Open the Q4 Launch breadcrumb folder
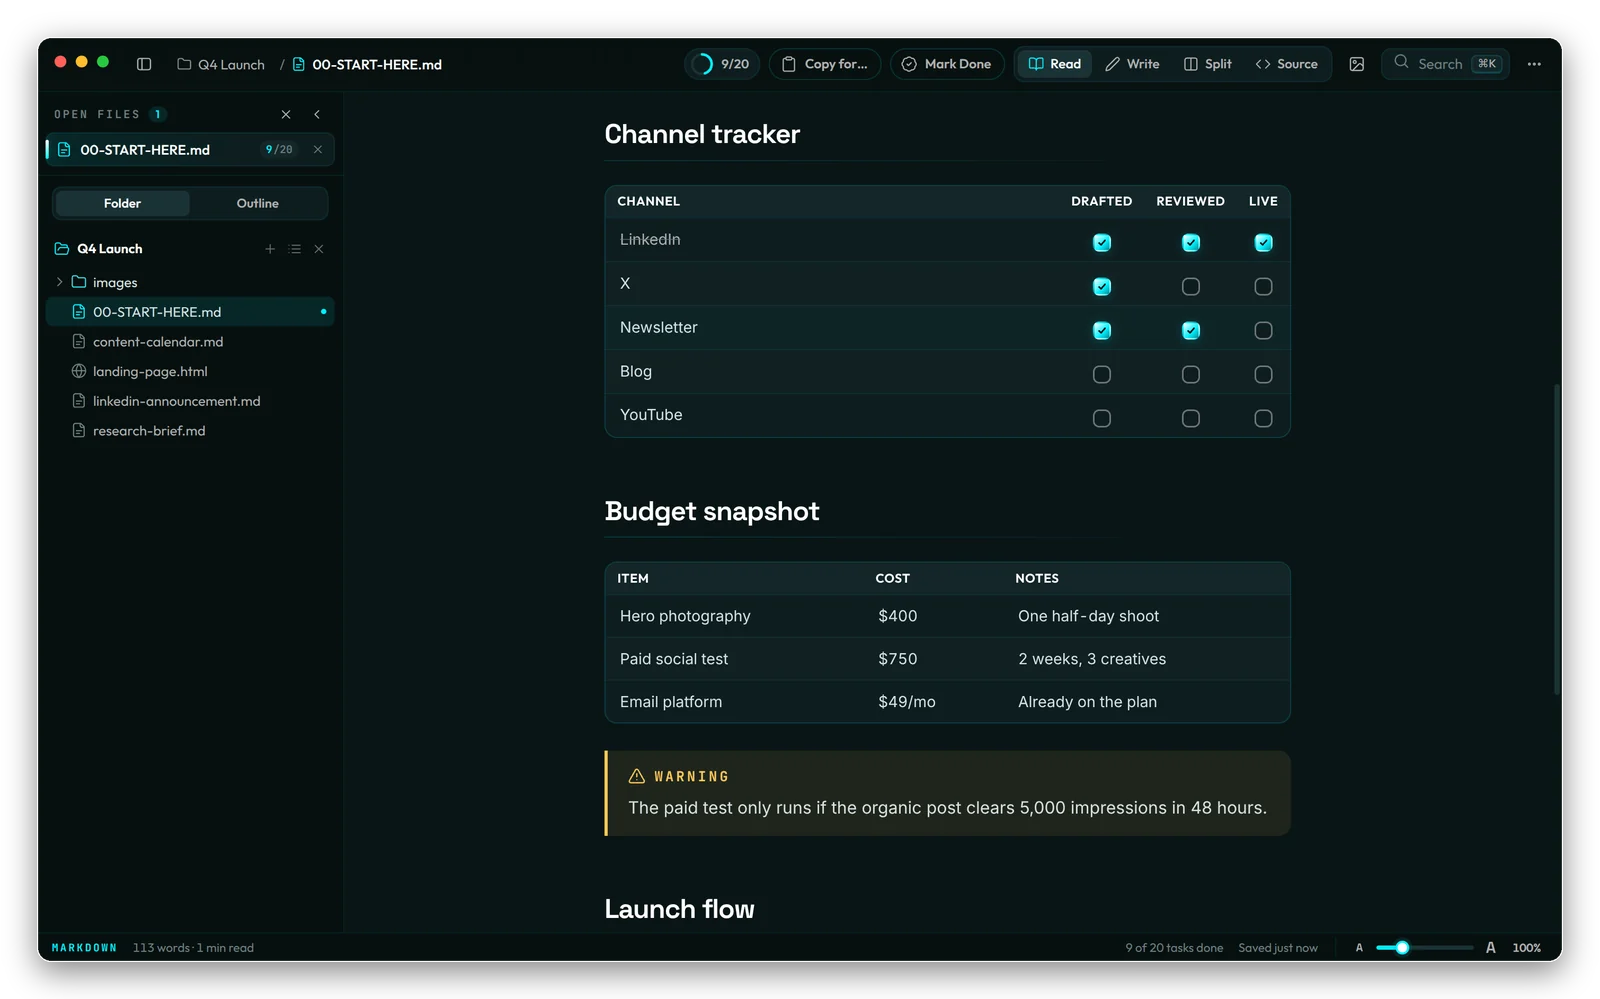The image size is (1600, 999). coord(221,64)
